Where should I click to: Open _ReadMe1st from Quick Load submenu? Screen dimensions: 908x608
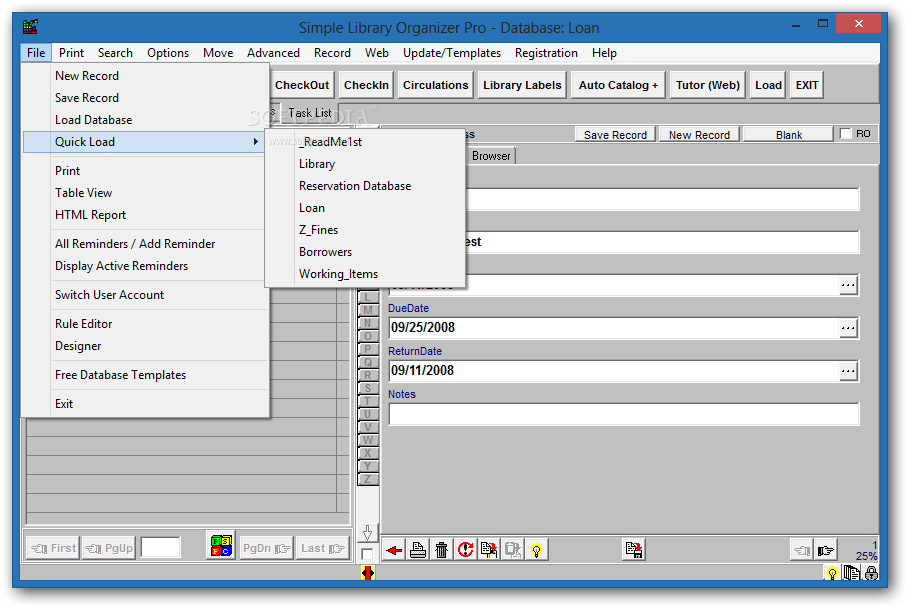[x=331, y=142]
